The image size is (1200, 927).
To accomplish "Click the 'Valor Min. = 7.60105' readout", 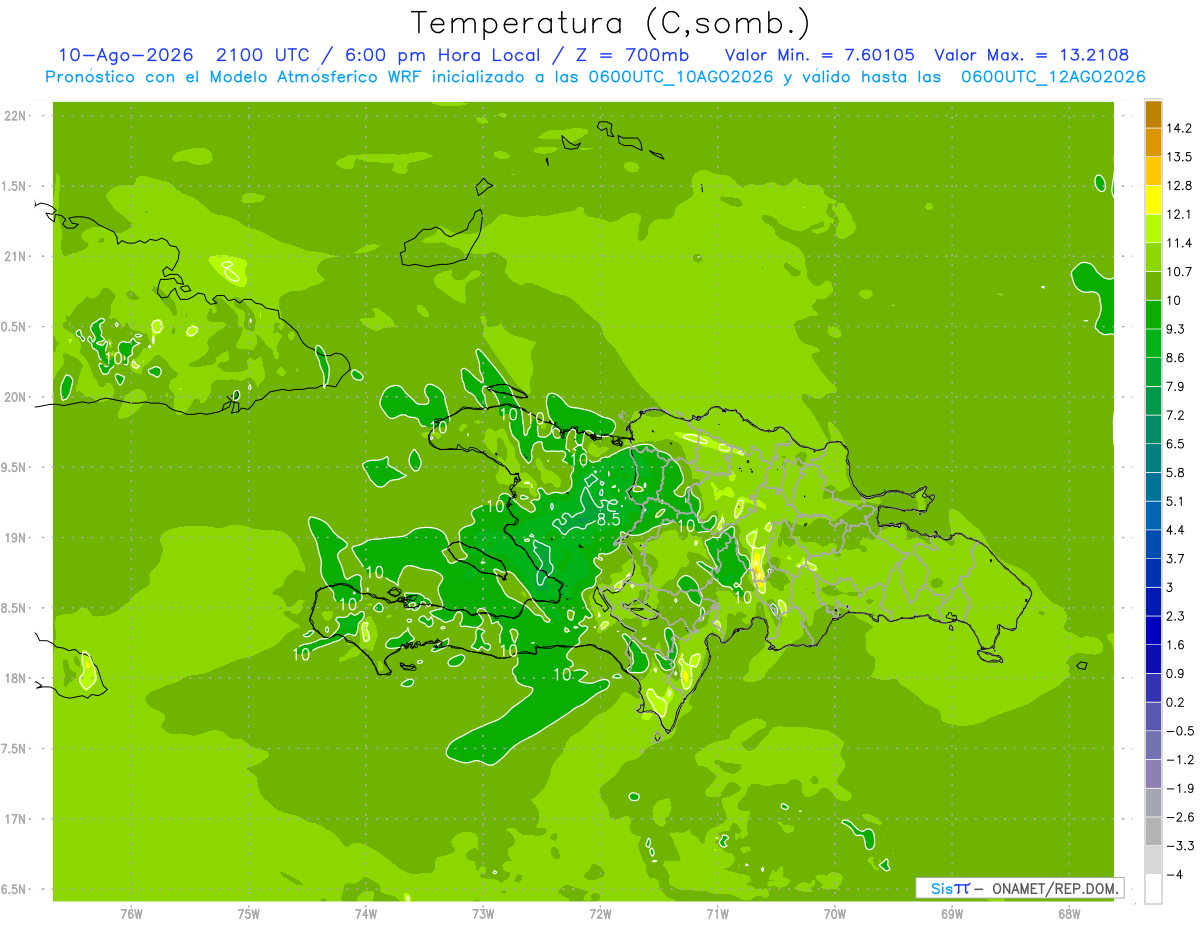I will click(818, 55).
